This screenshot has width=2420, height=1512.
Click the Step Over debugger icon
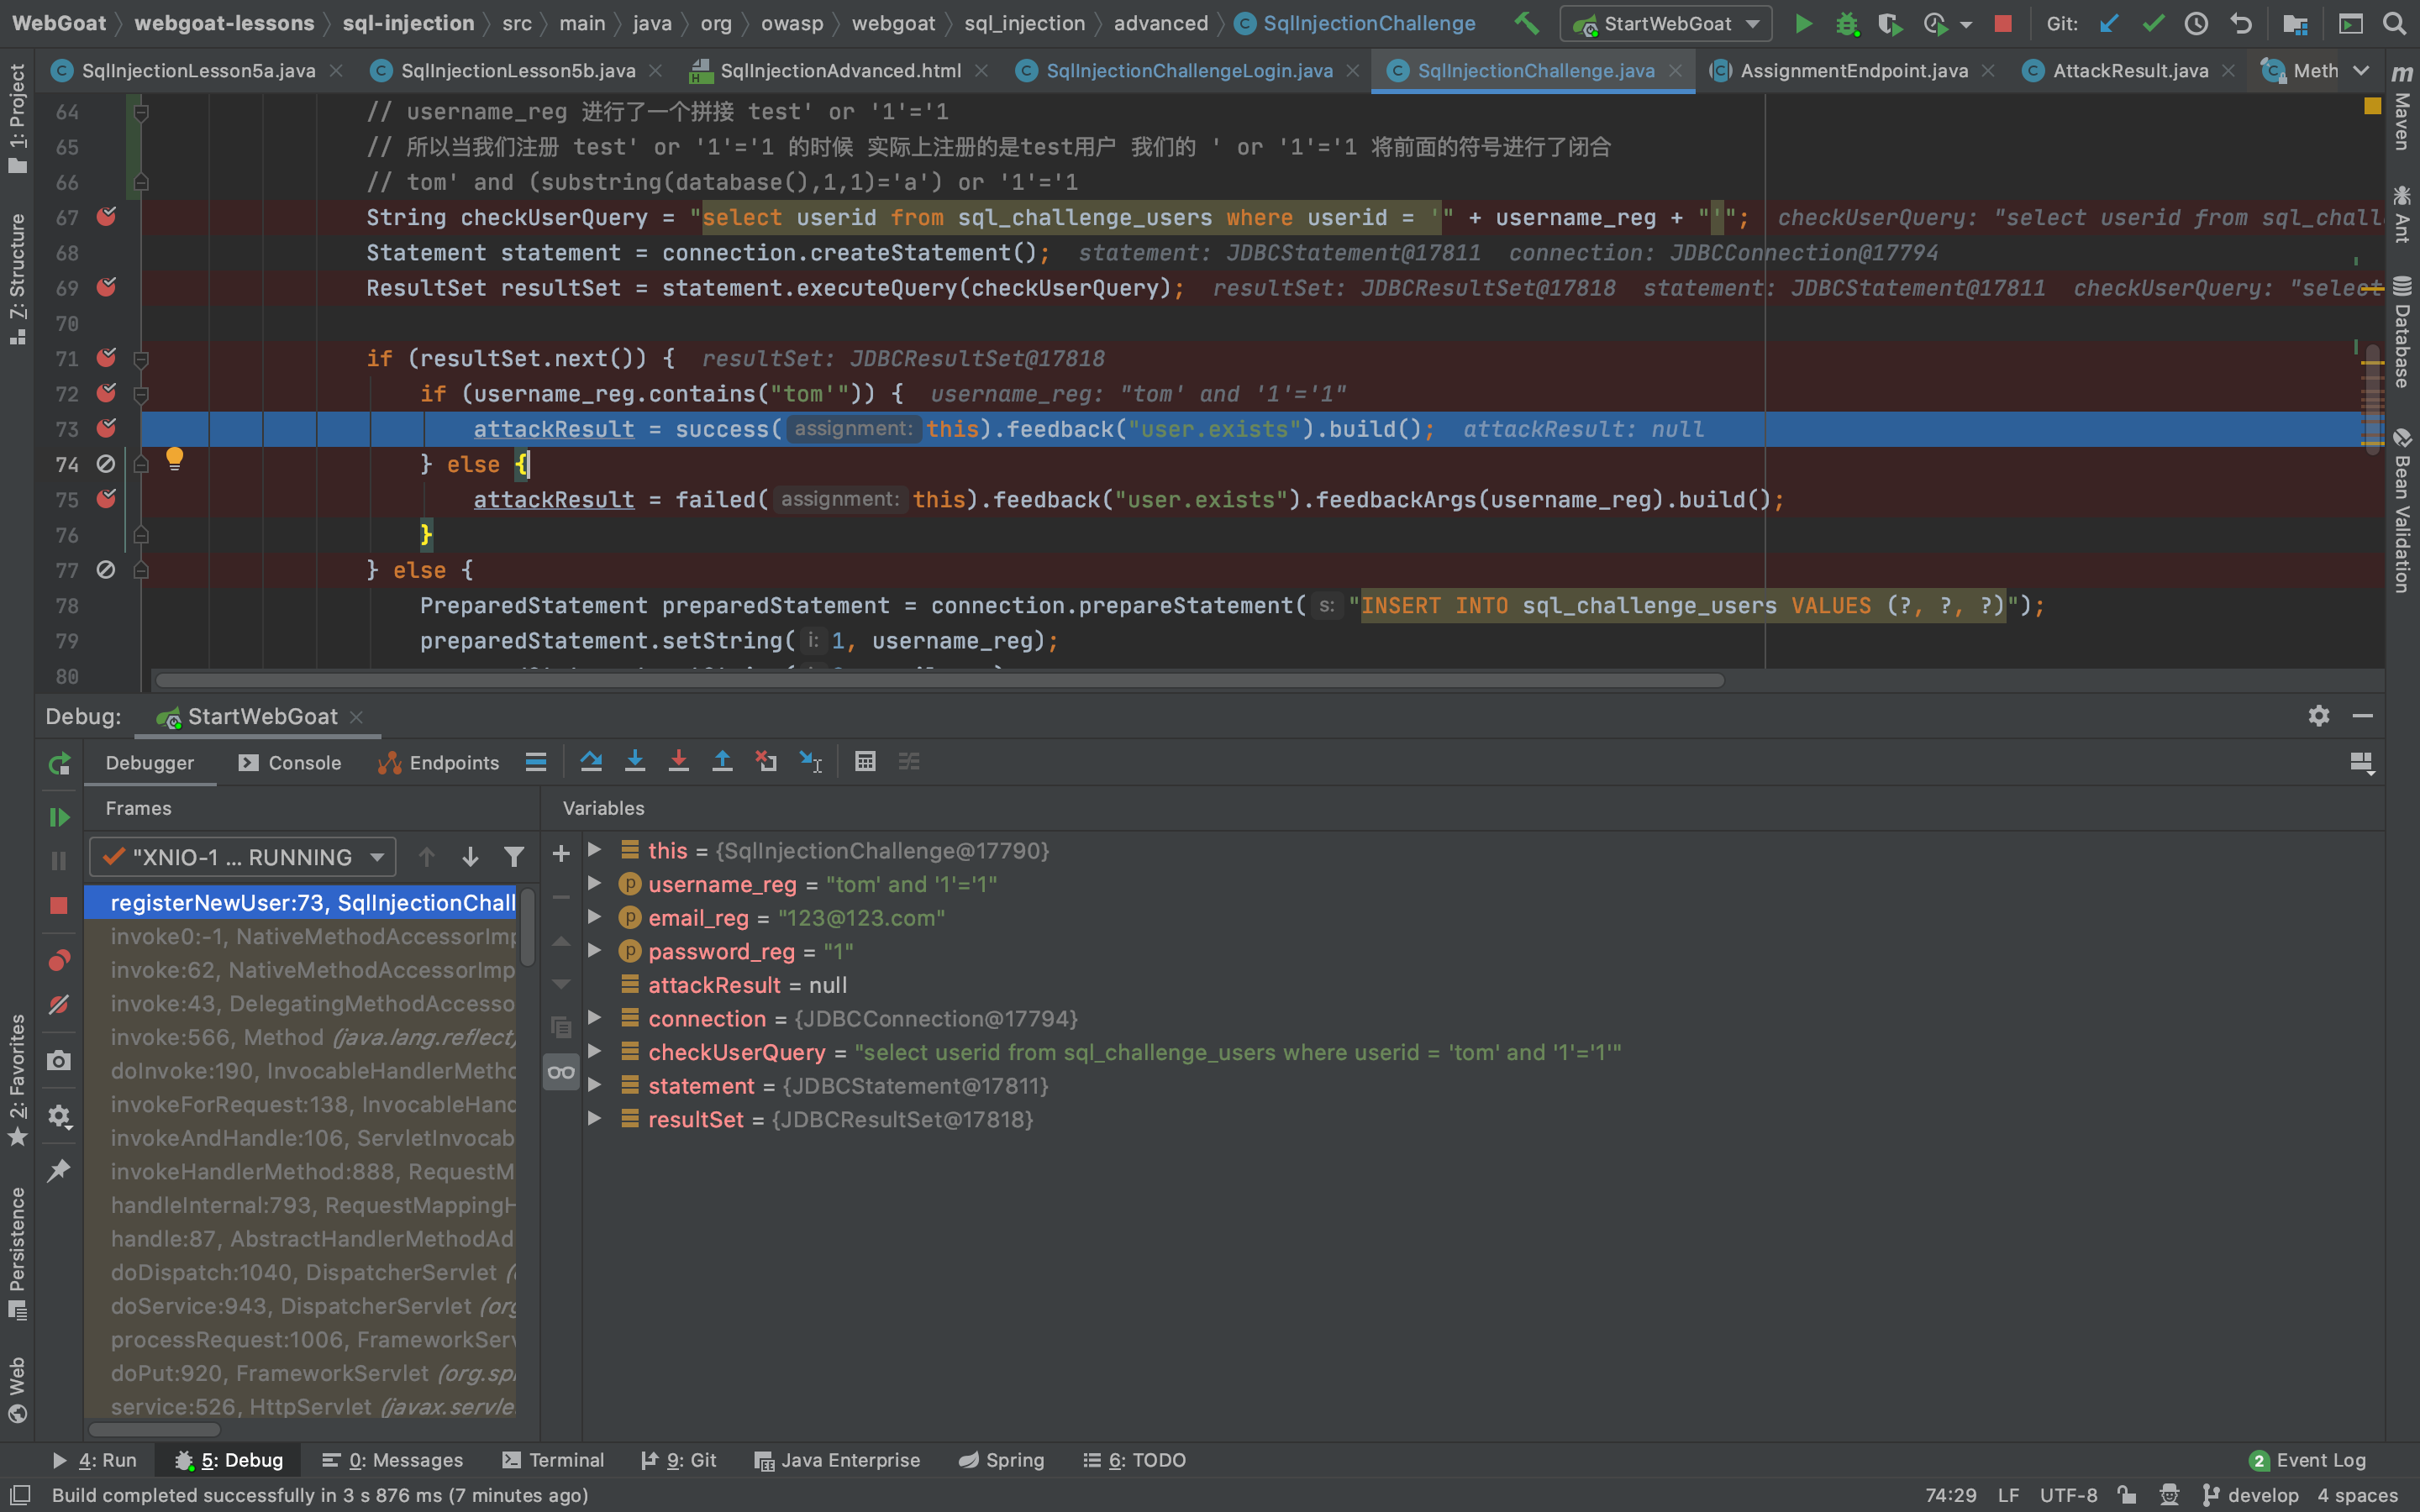tap(591, 762)
